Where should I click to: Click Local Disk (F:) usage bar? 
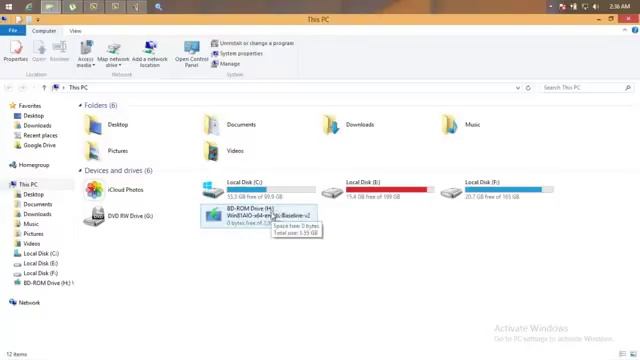509,189
